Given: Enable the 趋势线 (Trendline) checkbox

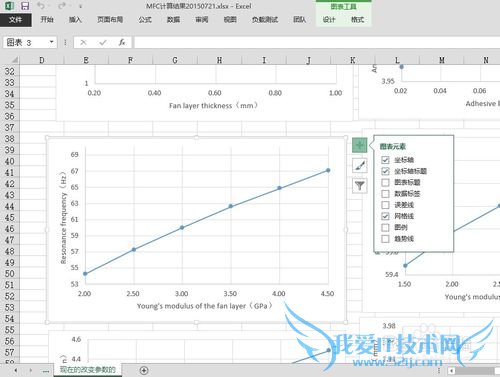Looking at the screenshot, I should [385, 239].
